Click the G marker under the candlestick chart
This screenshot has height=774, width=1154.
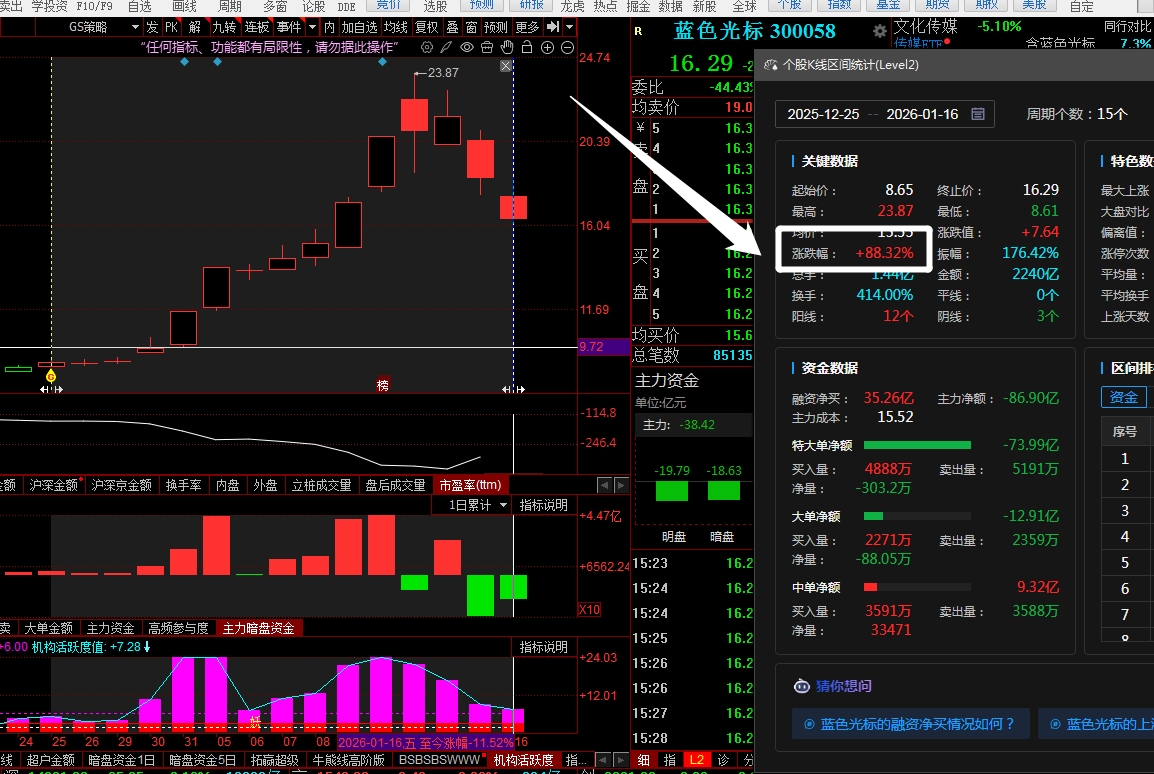tap(51, 377)
